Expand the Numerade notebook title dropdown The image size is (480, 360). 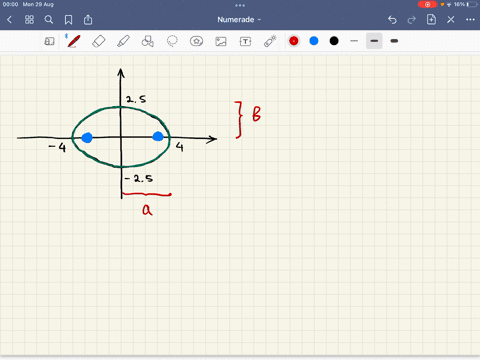pos(239,20)
